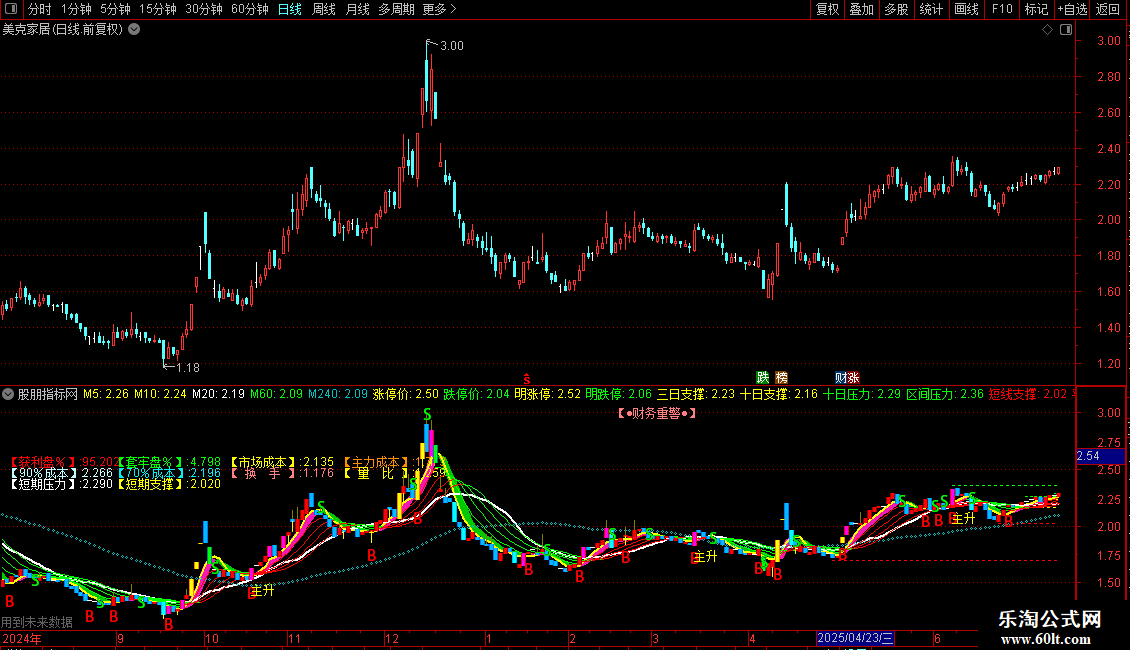Select the 60分钟 period
The height and width of the screenshot is (650, 1130).
[x=249, y=9]
